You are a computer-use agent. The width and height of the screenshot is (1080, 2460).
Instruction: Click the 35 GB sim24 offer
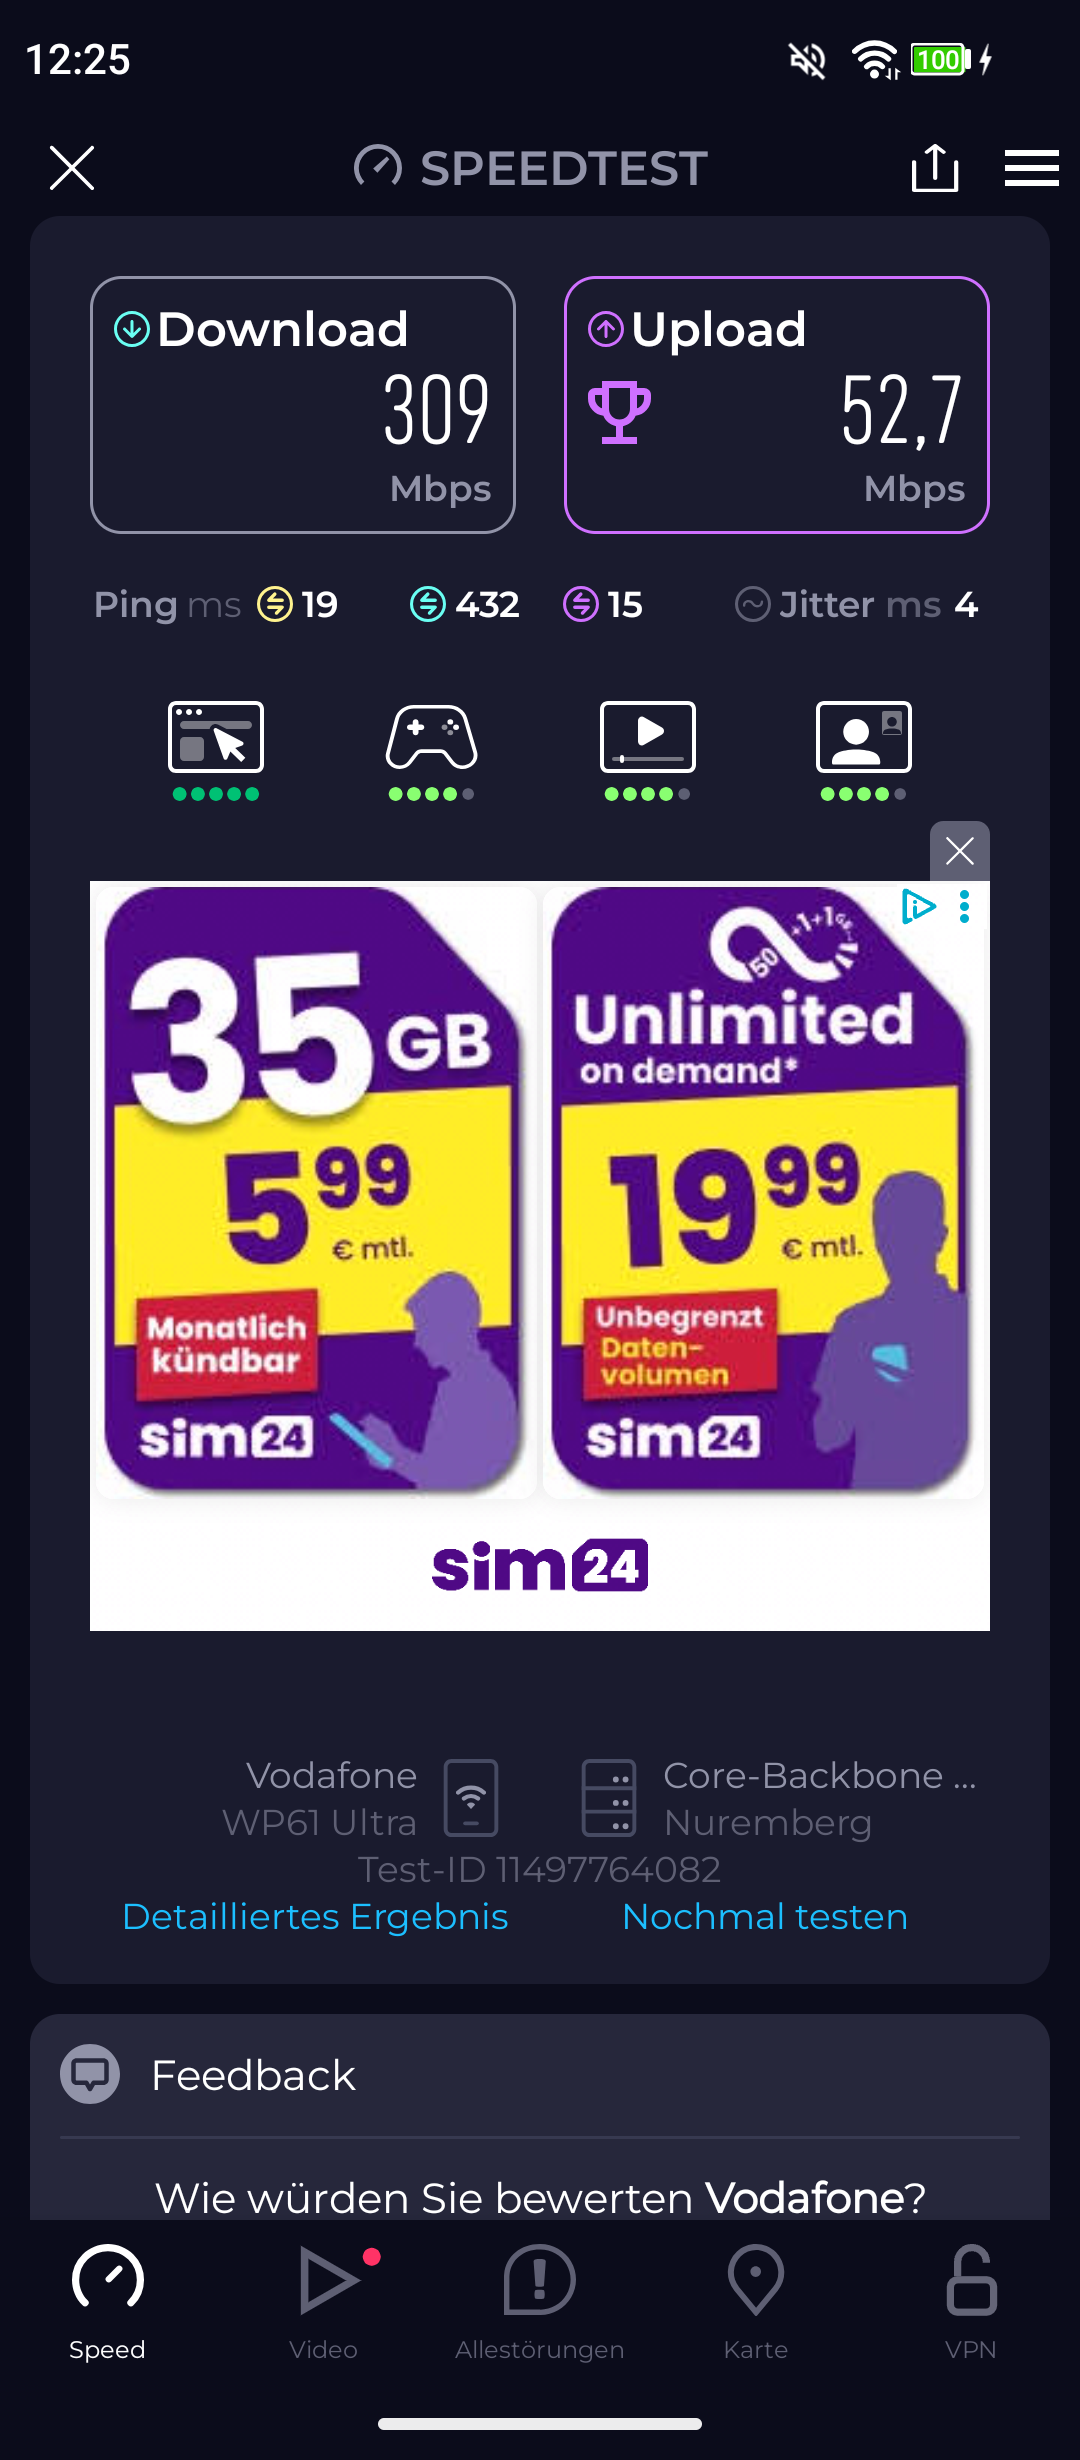(x=314, y=1191)
